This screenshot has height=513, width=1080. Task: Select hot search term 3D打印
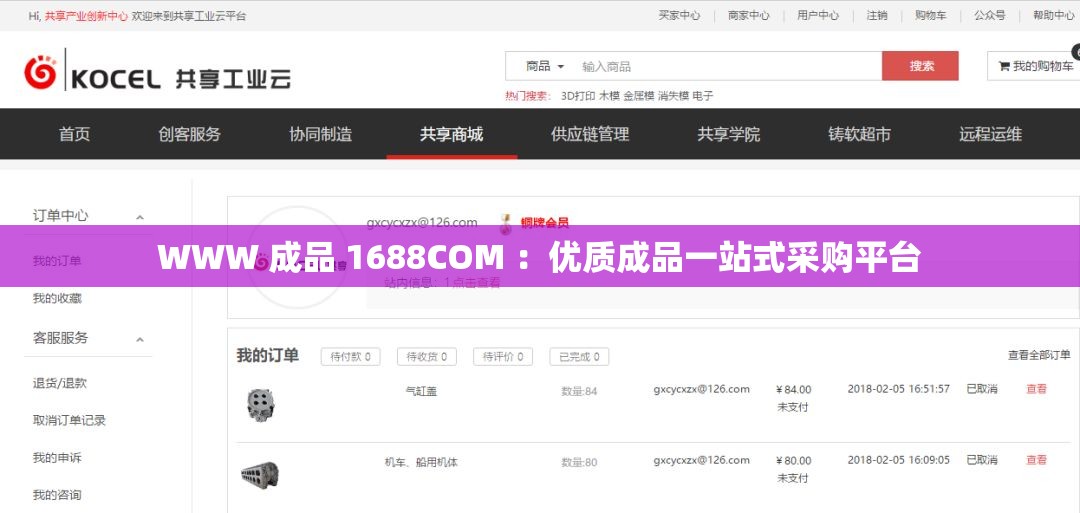click(x=578, y=96)
